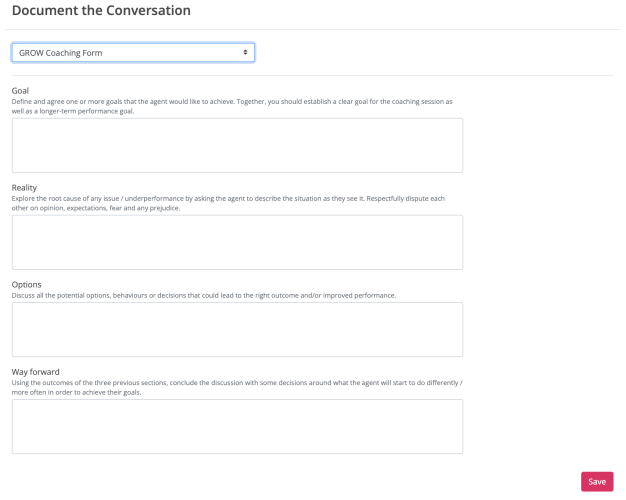Click the Reality field label
Screen dimensions: 626x500
point(24,187)
